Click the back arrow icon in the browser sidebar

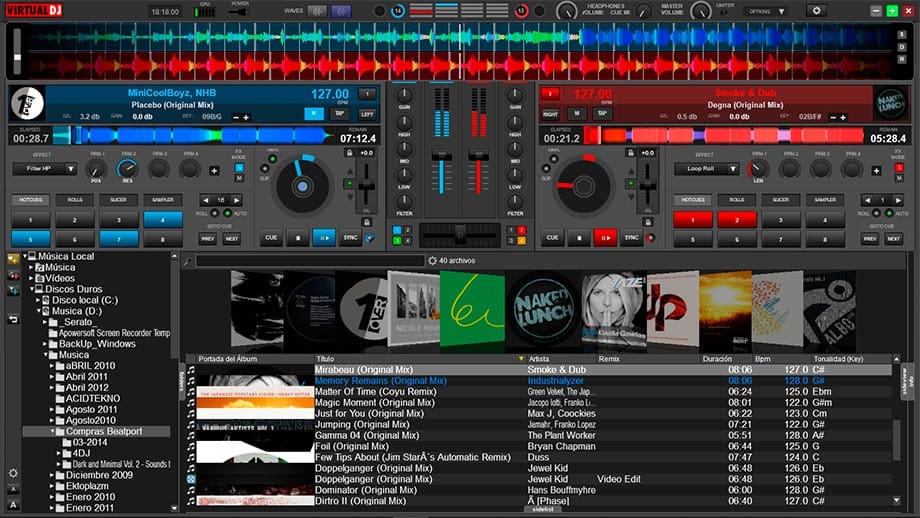[x=13, y=319]
